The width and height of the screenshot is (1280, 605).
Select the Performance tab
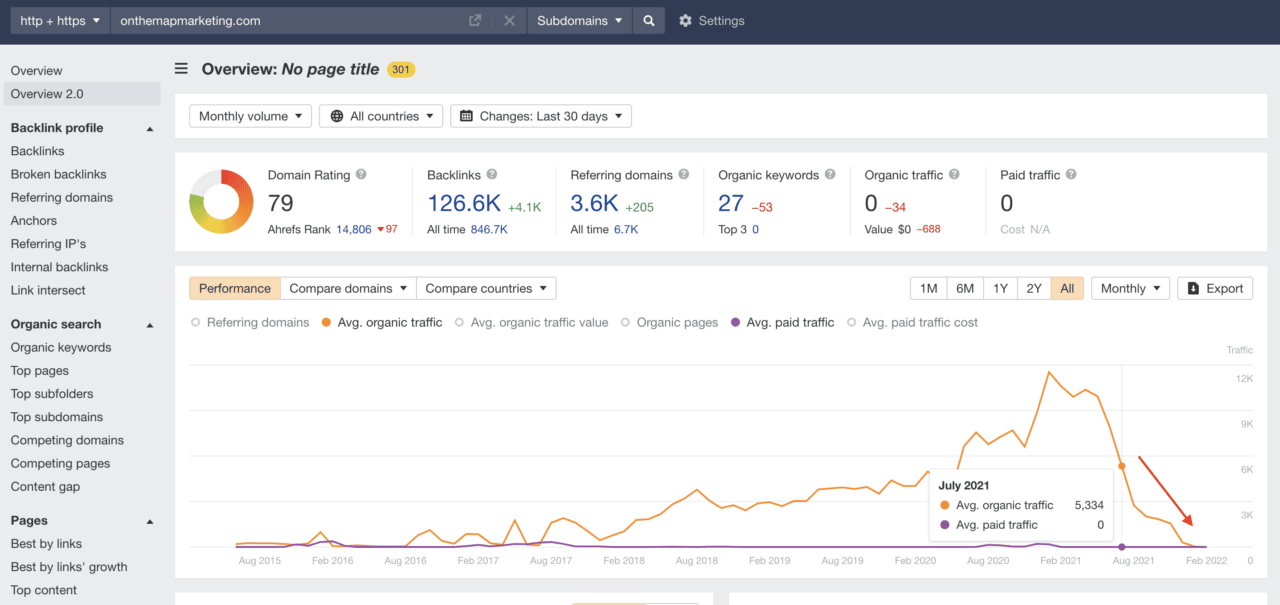[x=235, y=288]
